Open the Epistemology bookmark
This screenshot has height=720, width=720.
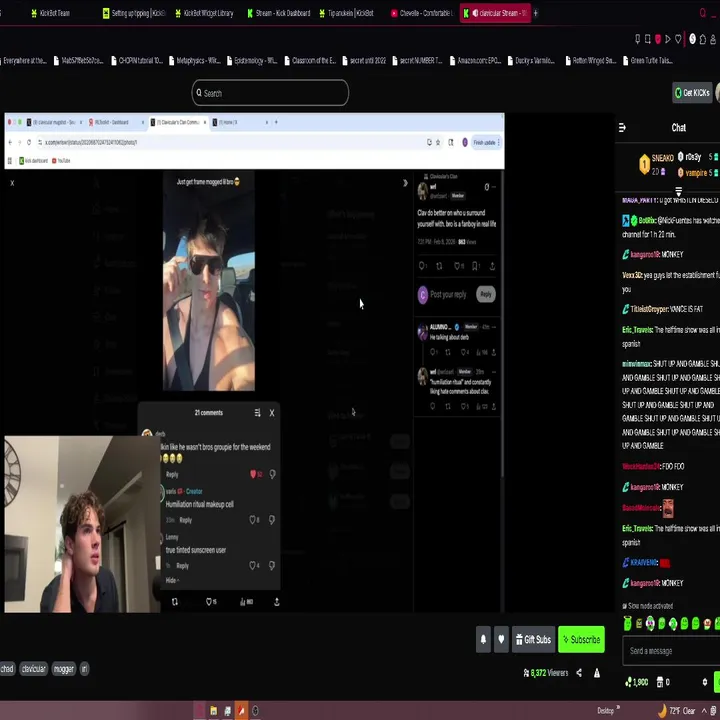click(252, 61)
